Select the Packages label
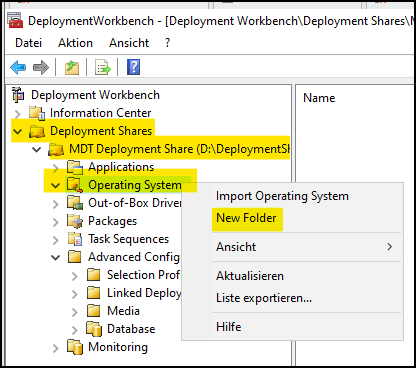 (112, 221)
